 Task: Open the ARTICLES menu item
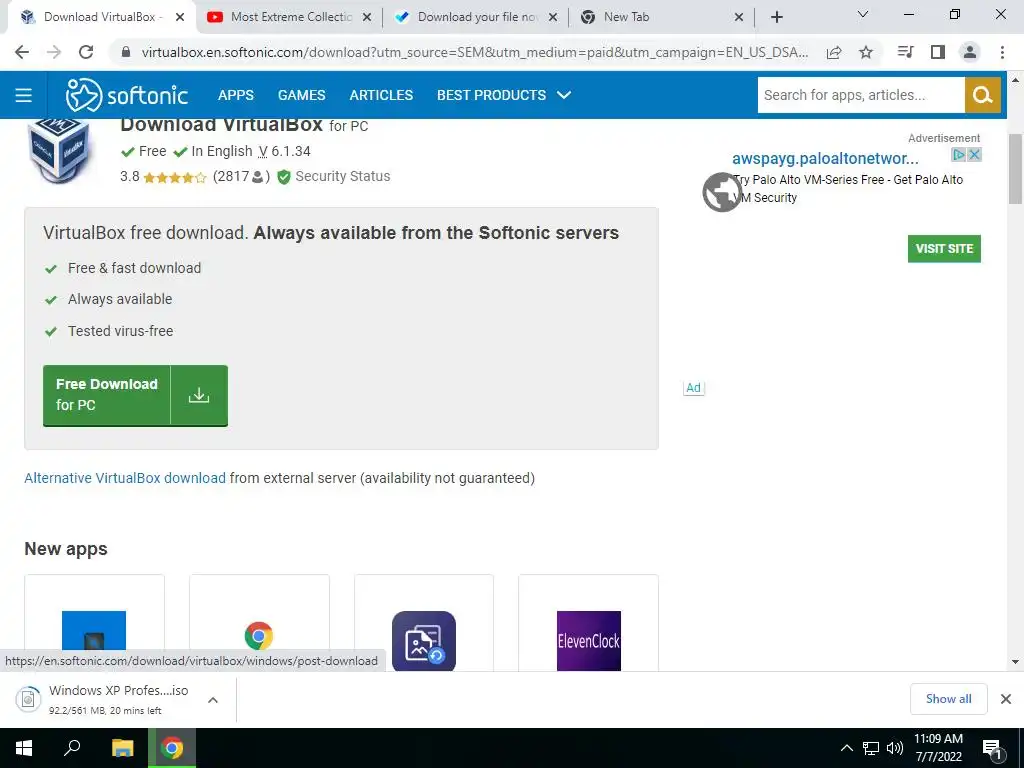click(381, 95)
